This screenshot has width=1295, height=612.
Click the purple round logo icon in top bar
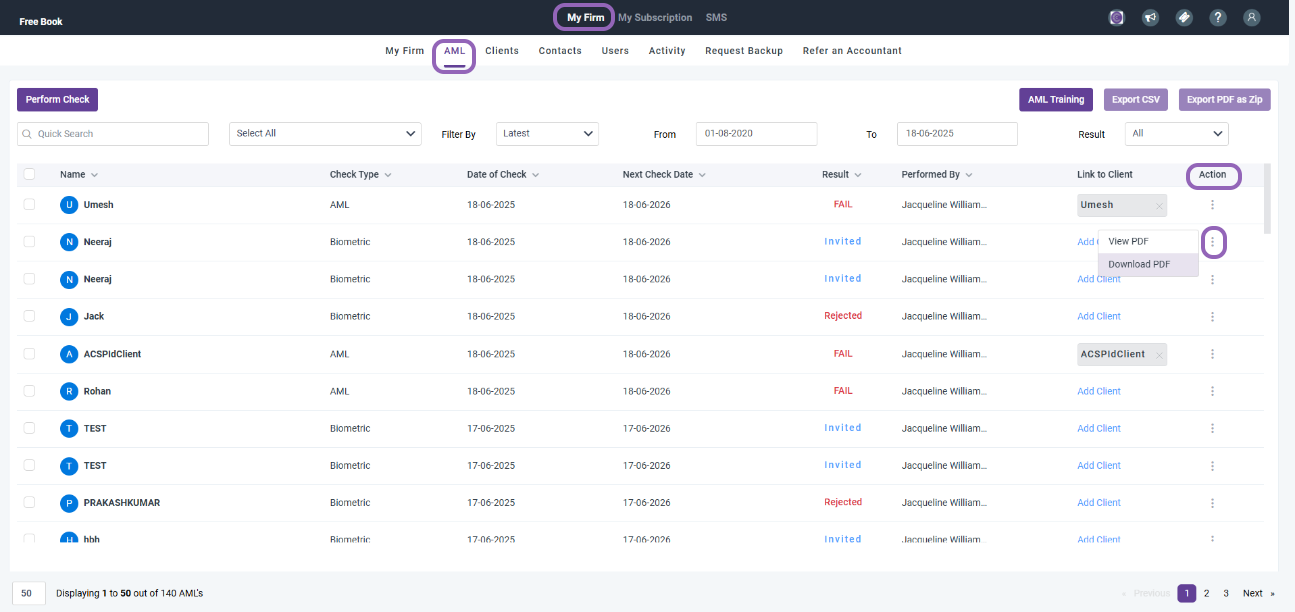click(x=1117, y=18)
